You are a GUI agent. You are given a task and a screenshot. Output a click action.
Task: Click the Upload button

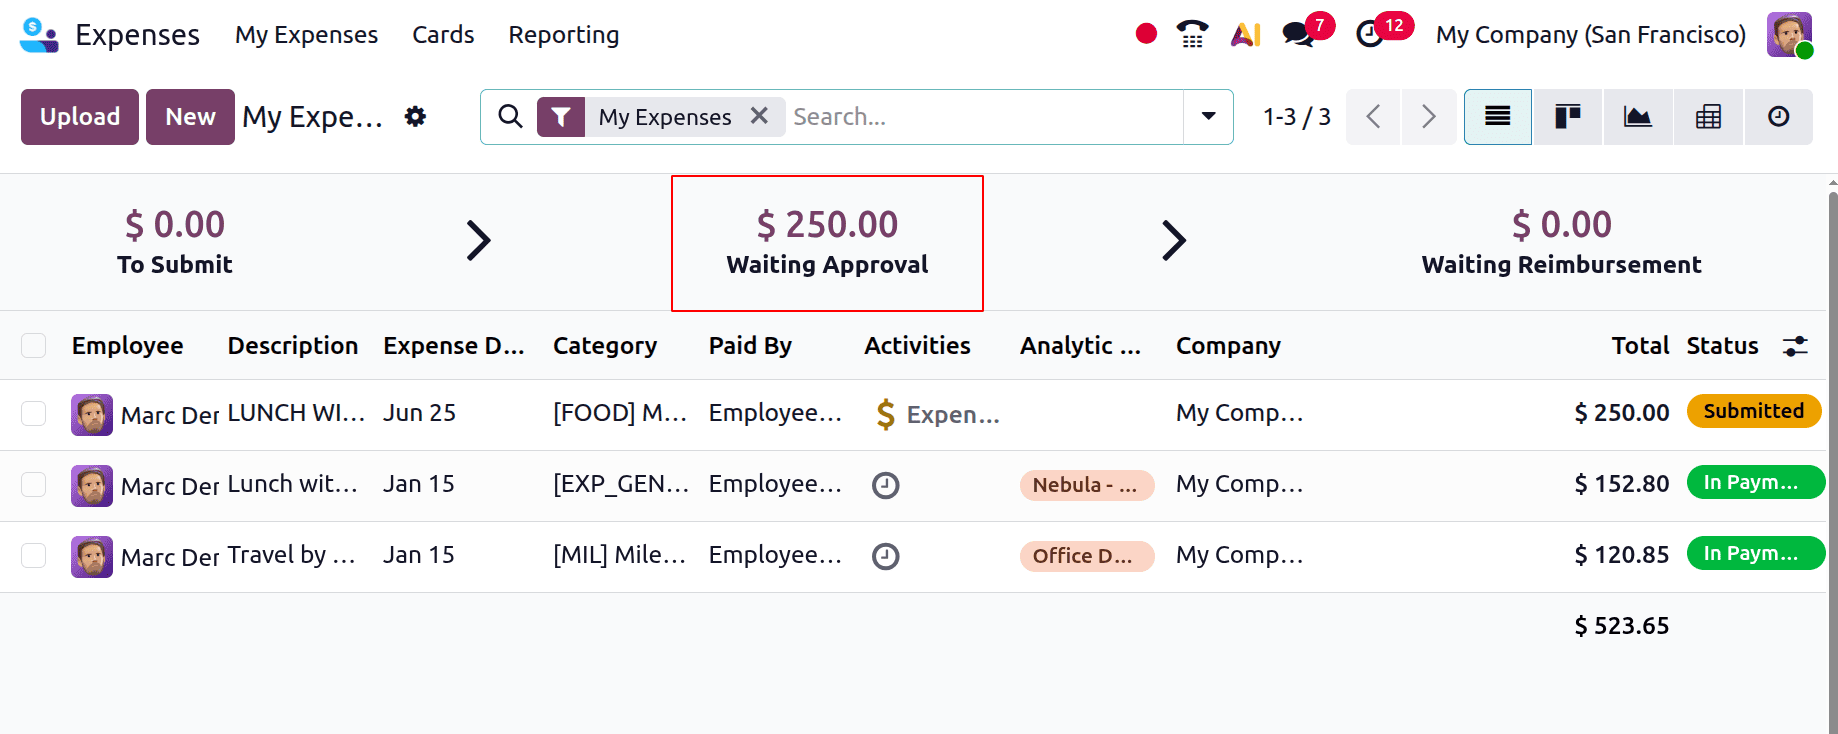(80, 117)
